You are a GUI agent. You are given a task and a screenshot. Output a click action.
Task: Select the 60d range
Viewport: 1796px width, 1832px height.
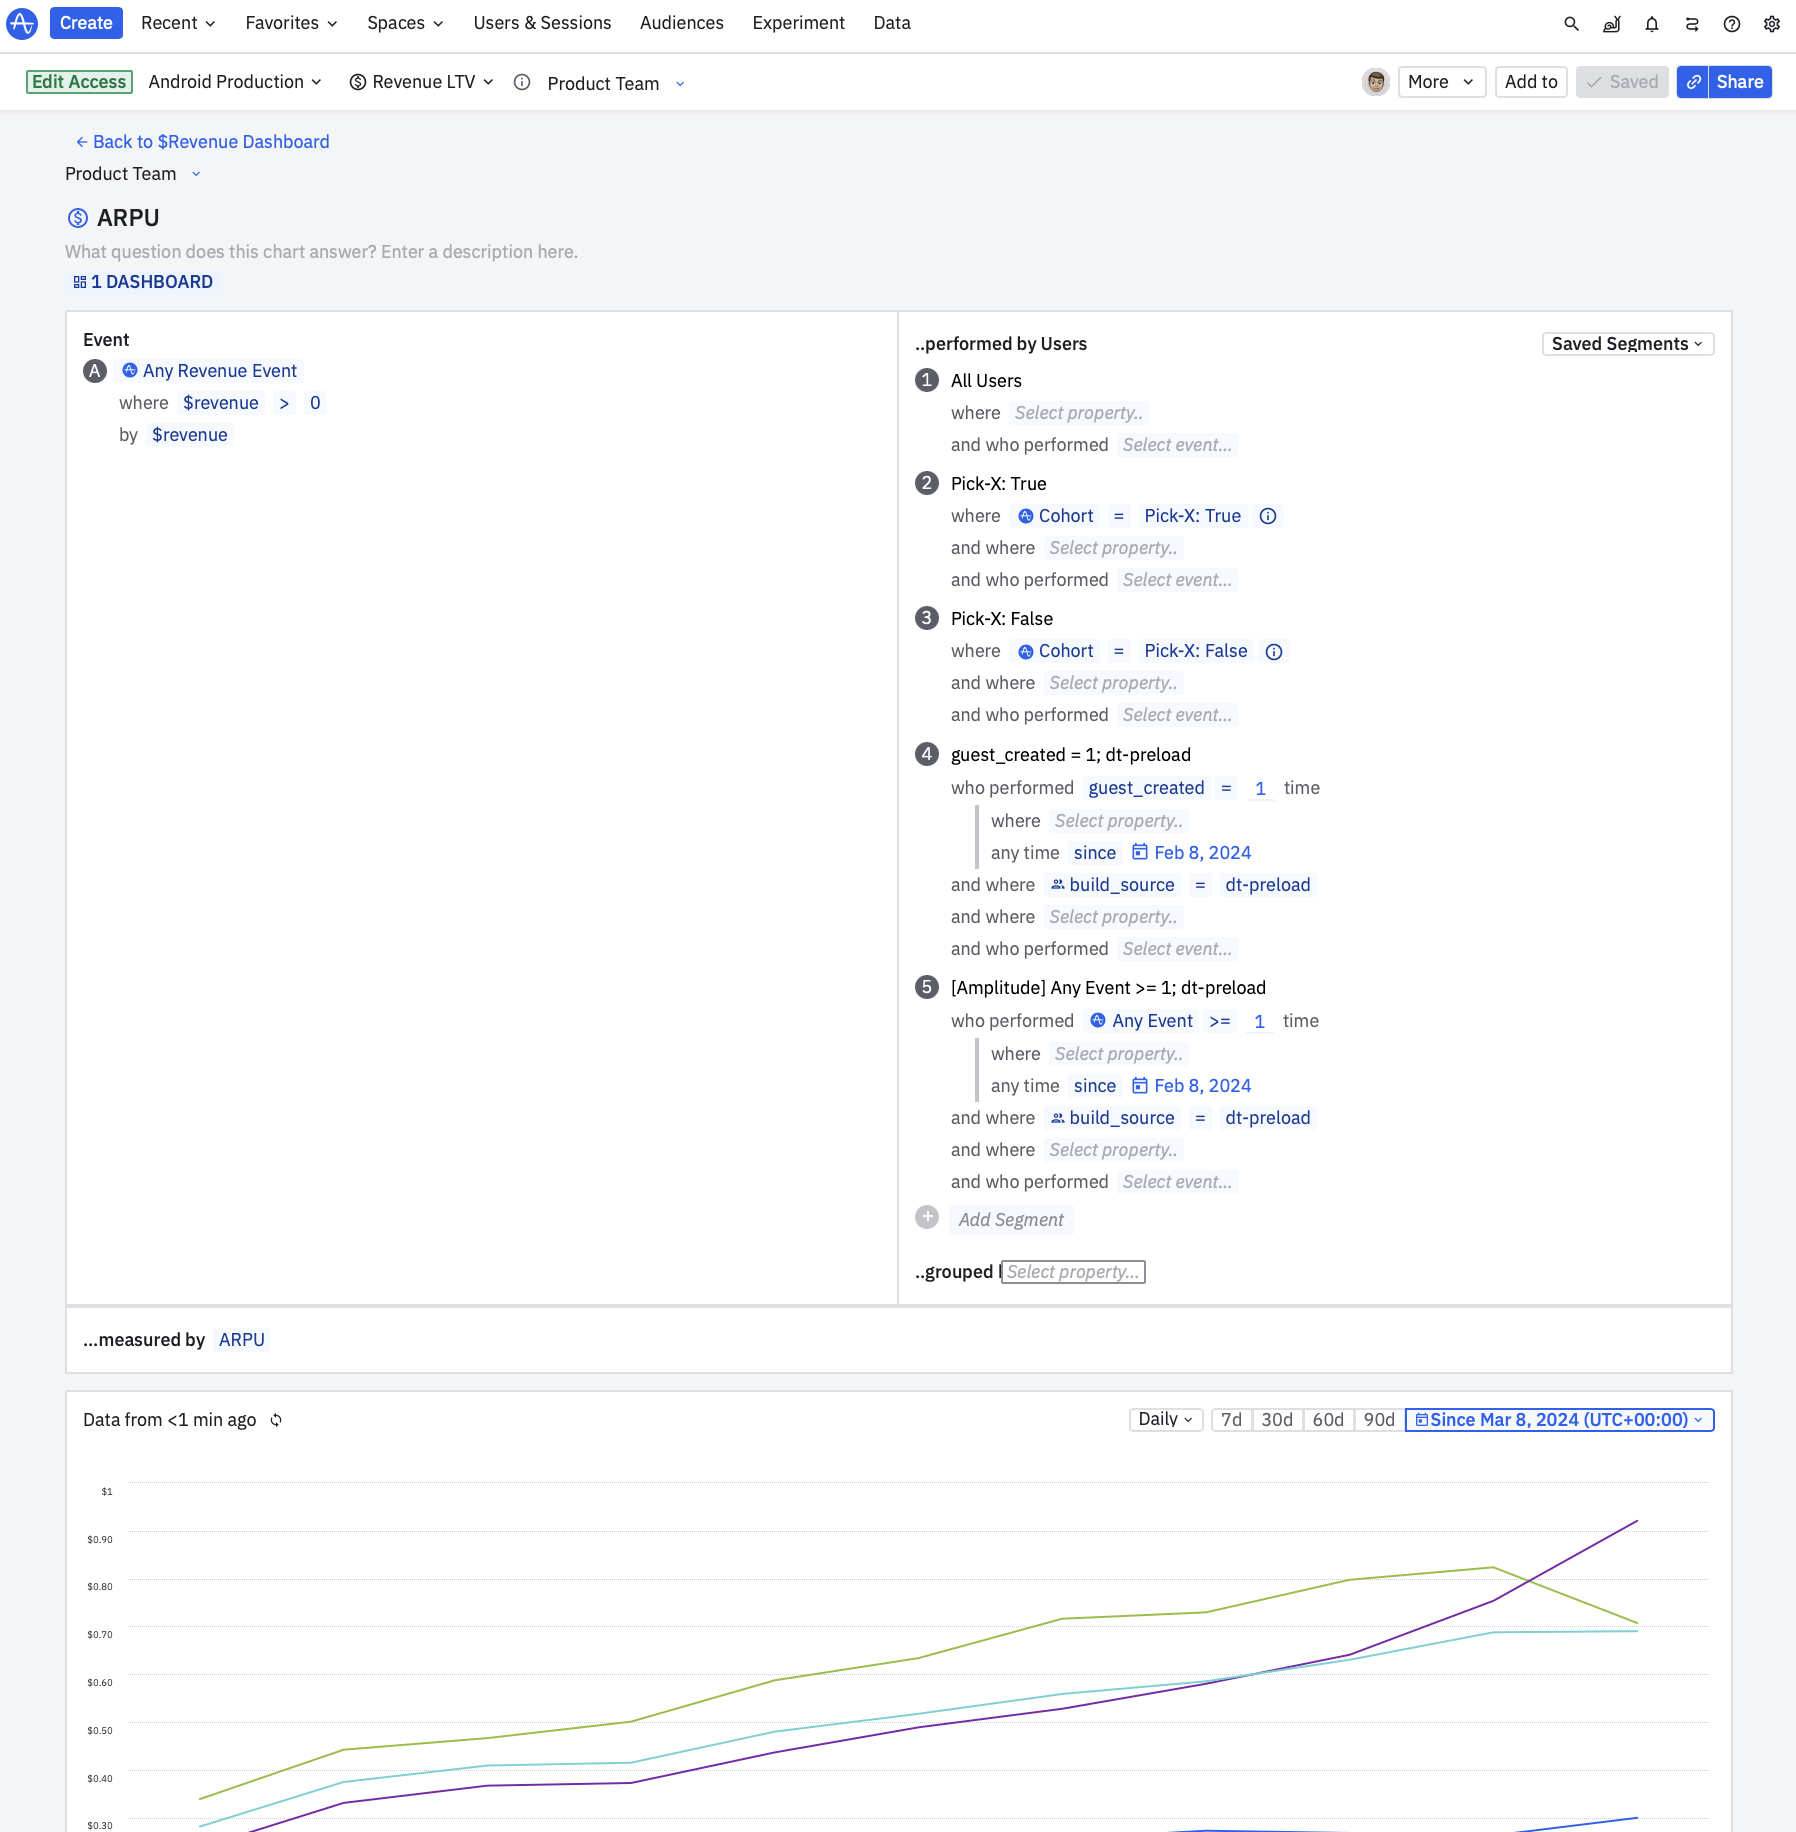1328,1420
